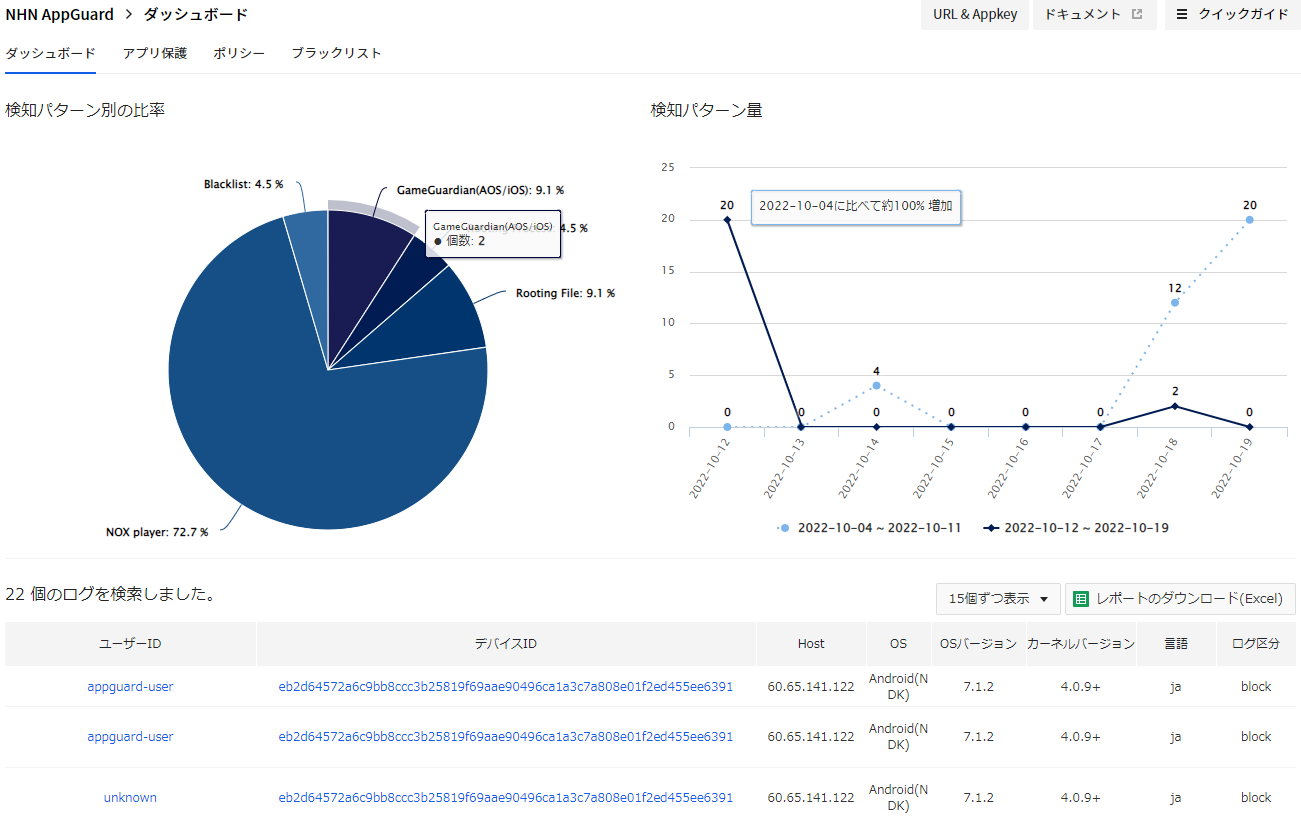Click the Excel spreadsheet icon for report download
The image size is (1301, 817).
1080,598
